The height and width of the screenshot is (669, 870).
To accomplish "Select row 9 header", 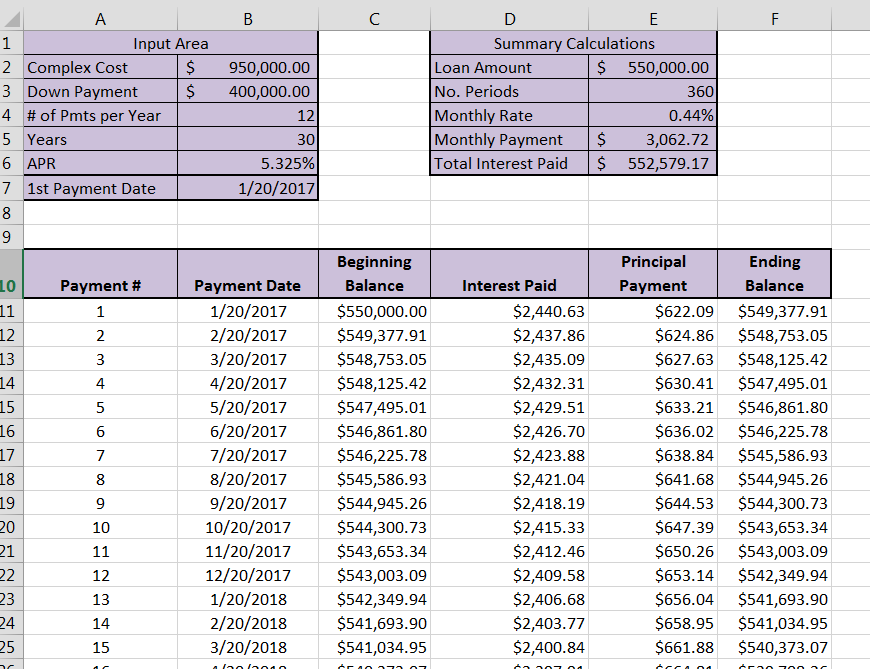I will (11, 237).
